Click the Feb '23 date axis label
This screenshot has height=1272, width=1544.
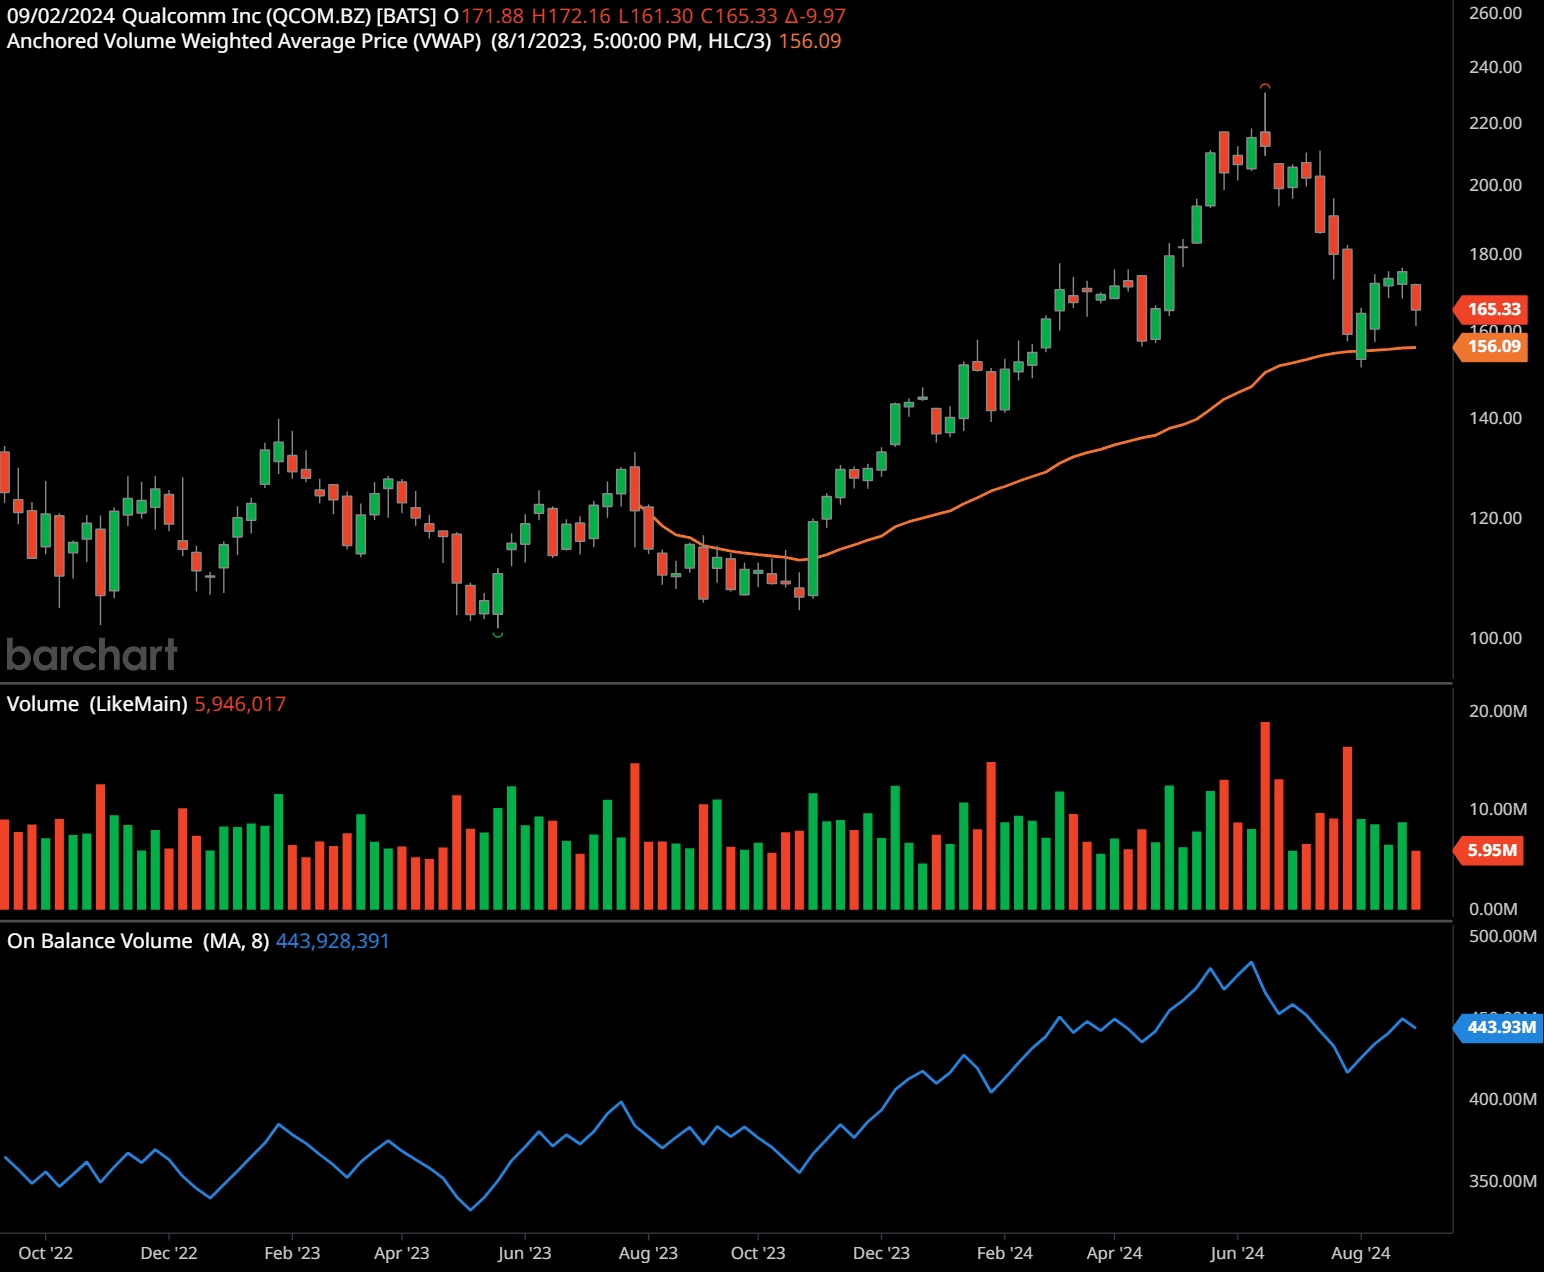tap(292, 1253)
